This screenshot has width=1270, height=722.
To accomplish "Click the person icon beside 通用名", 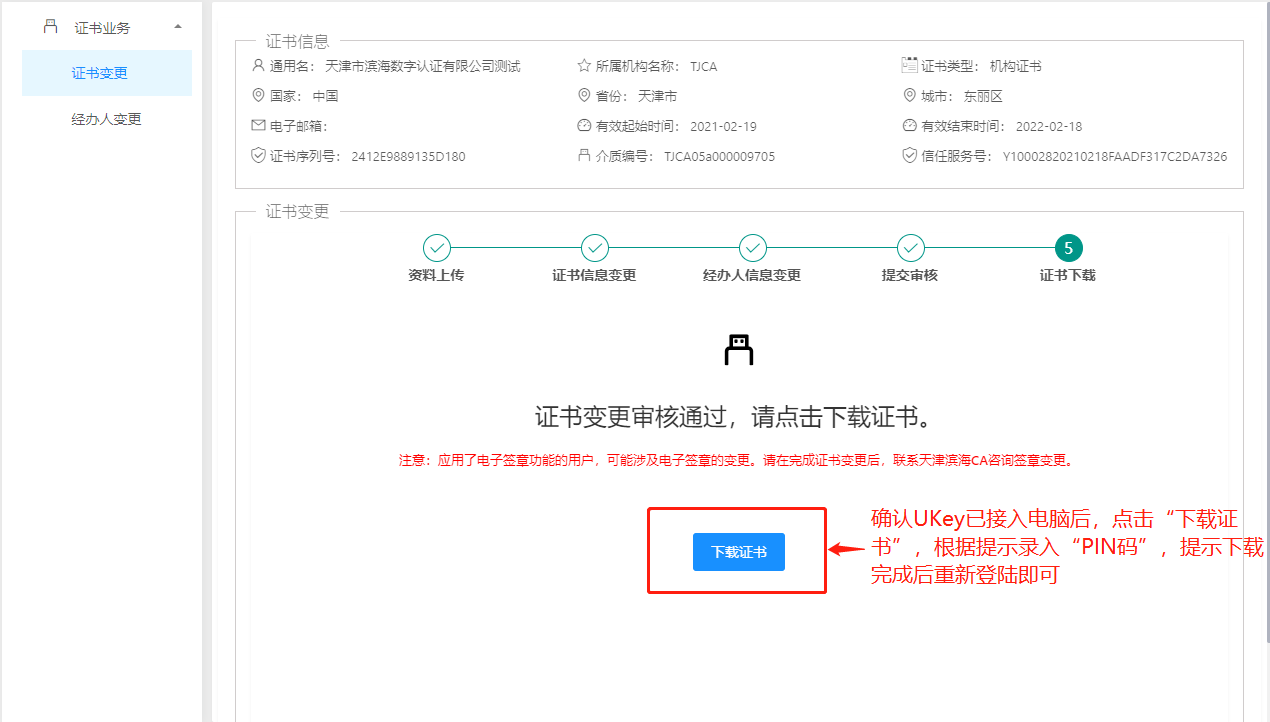I will [x=258, y=66].
